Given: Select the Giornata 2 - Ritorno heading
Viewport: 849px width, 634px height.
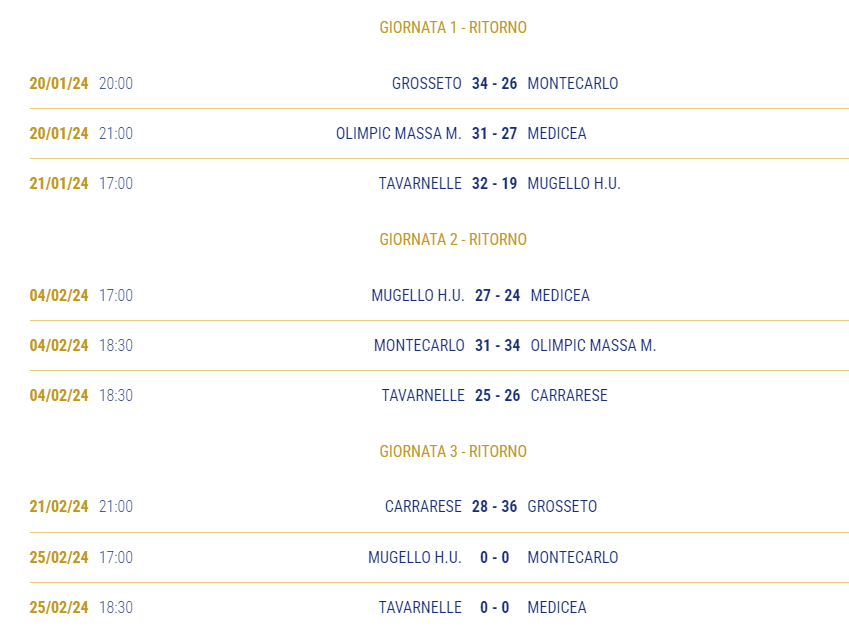Looking at the screenshot, I should (453, 239).
